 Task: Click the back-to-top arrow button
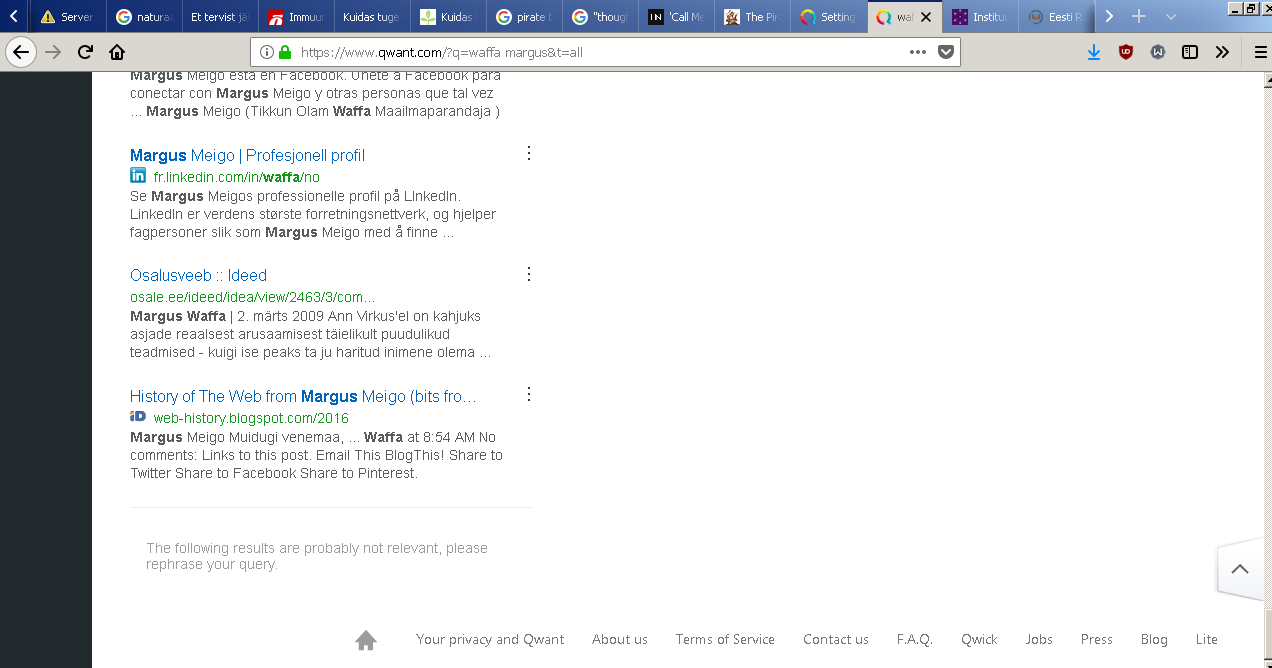pos(1240,570)
